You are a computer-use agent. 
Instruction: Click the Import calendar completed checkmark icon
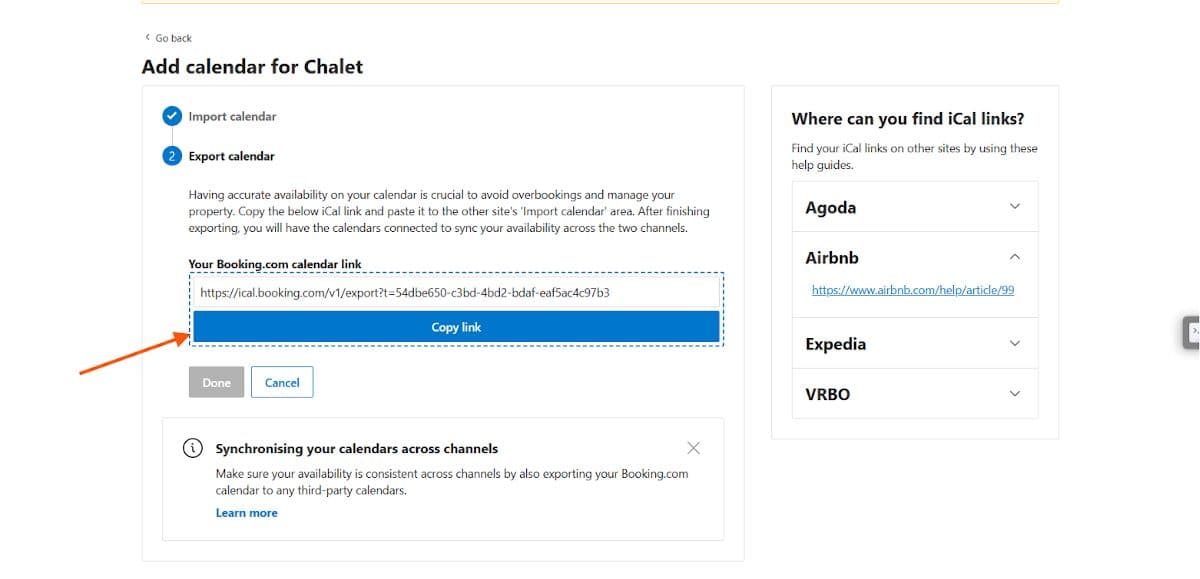tap(172, 116)
